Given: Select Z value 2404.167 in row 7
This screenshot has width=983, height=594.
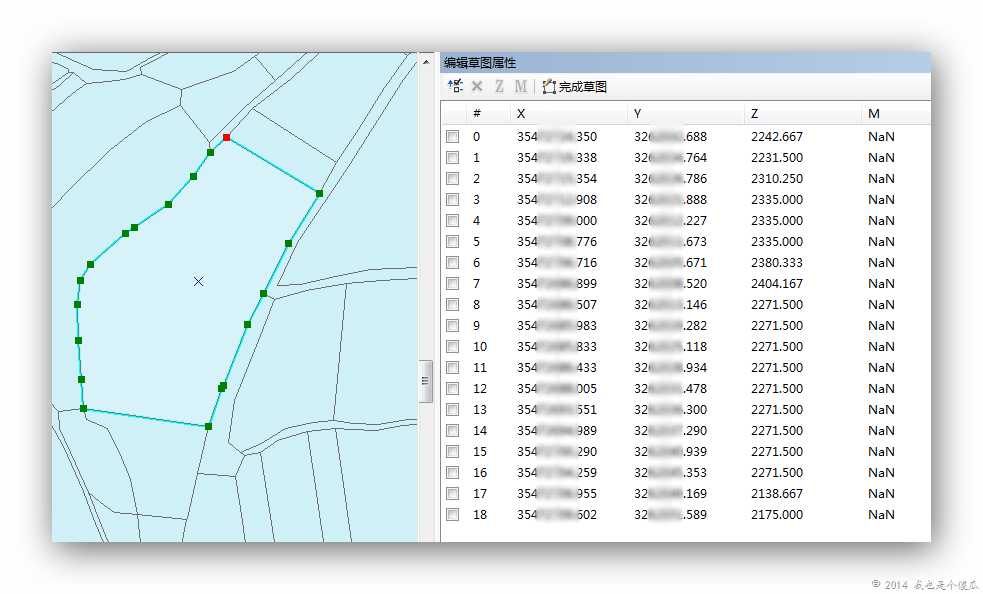Looking at the screenshot, I should (x=777, y=284).
